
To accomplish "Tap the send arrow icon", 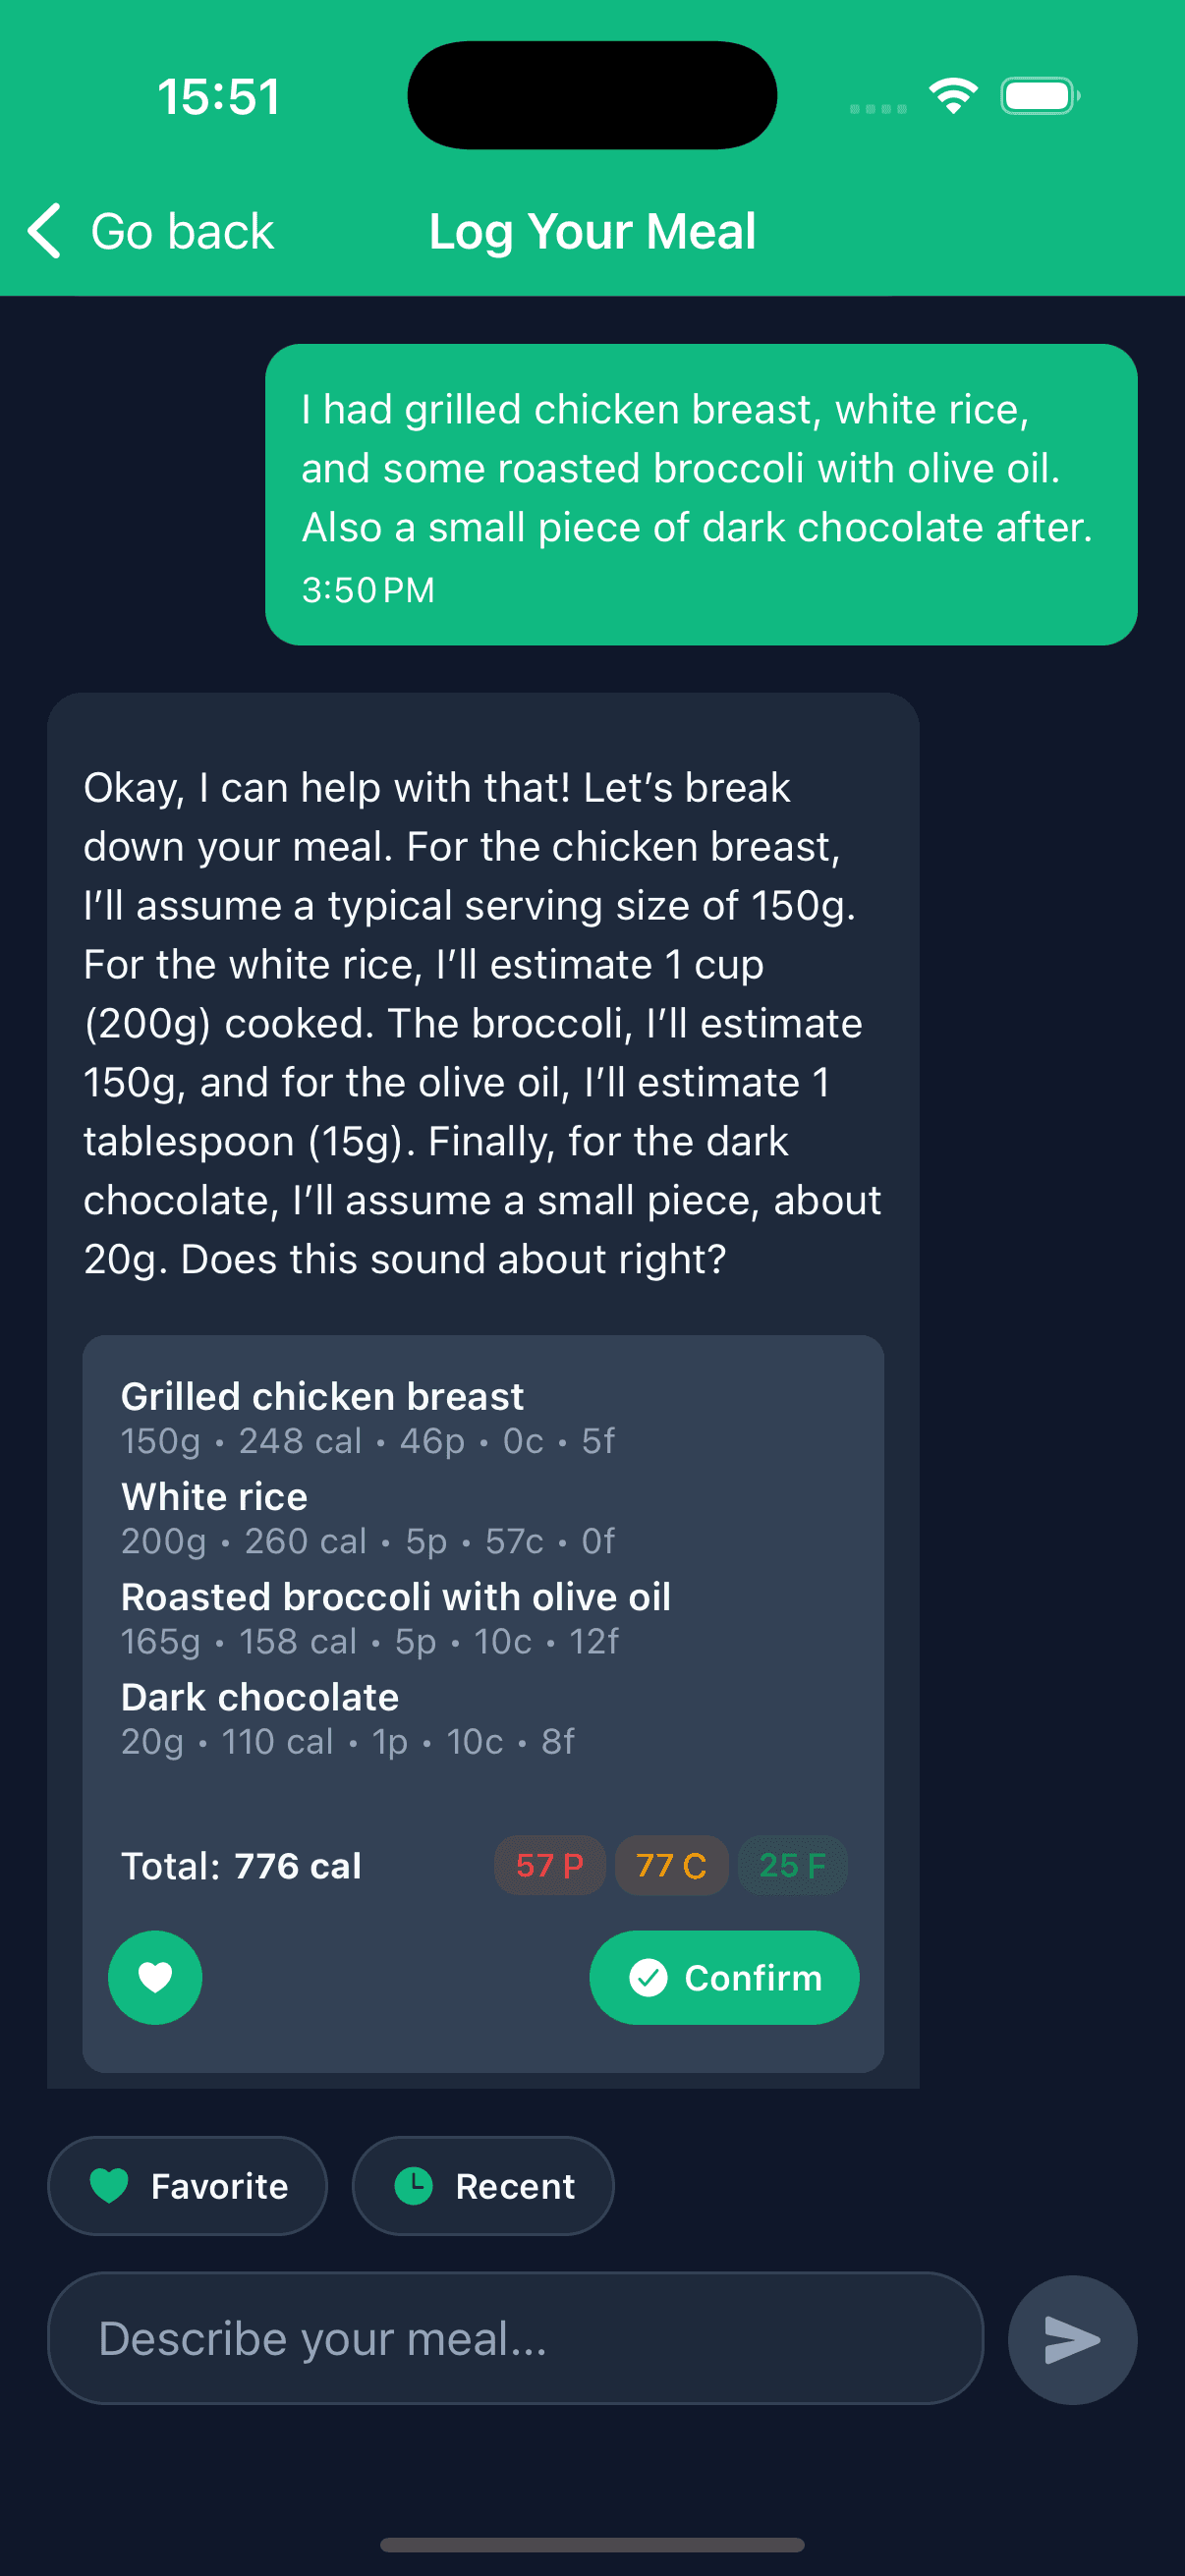I will (x=1072, y=2340).
